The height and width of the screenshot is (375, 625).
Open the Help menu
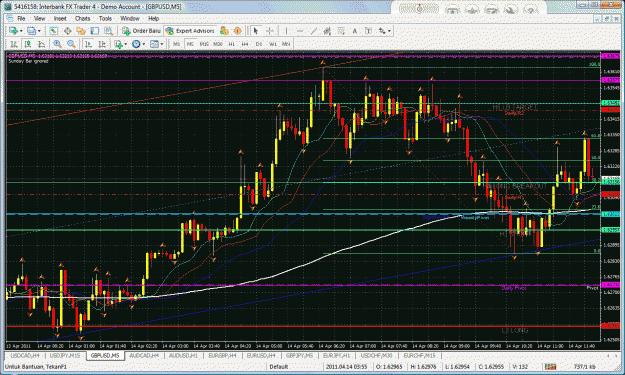tap(153, 18)
